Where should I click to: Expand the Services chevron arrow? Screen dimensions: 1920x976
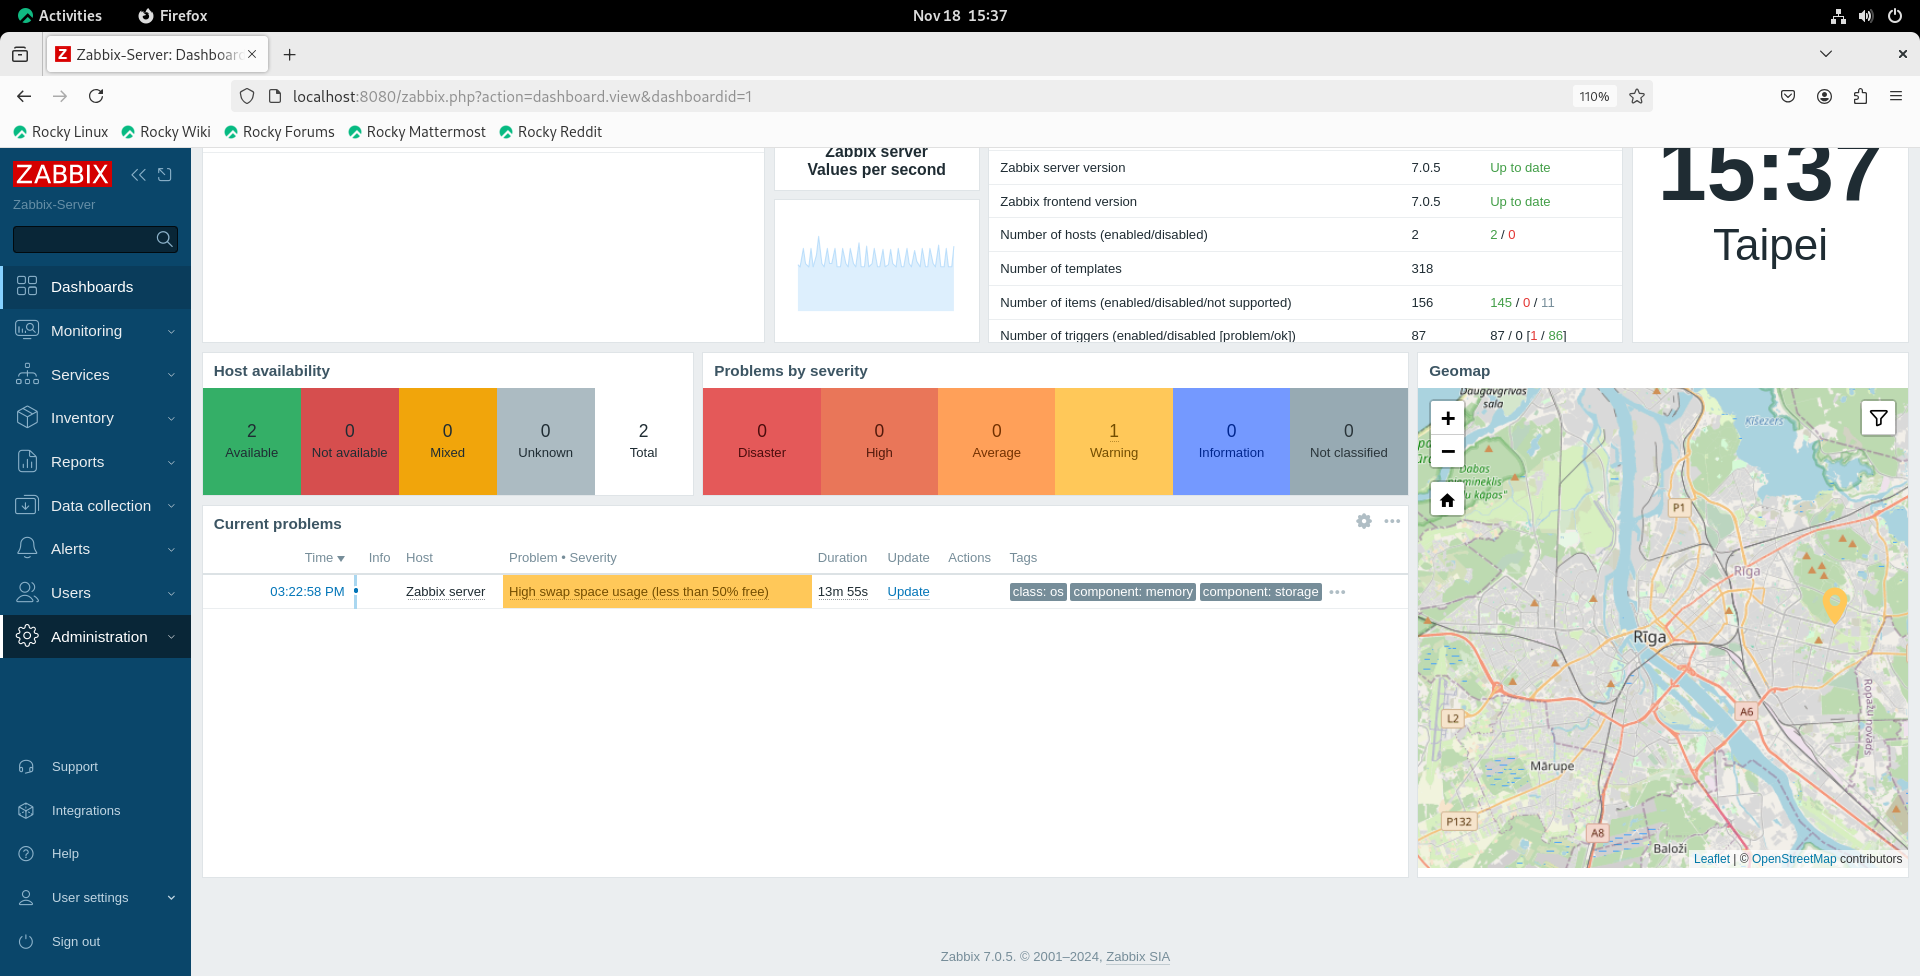171,375
